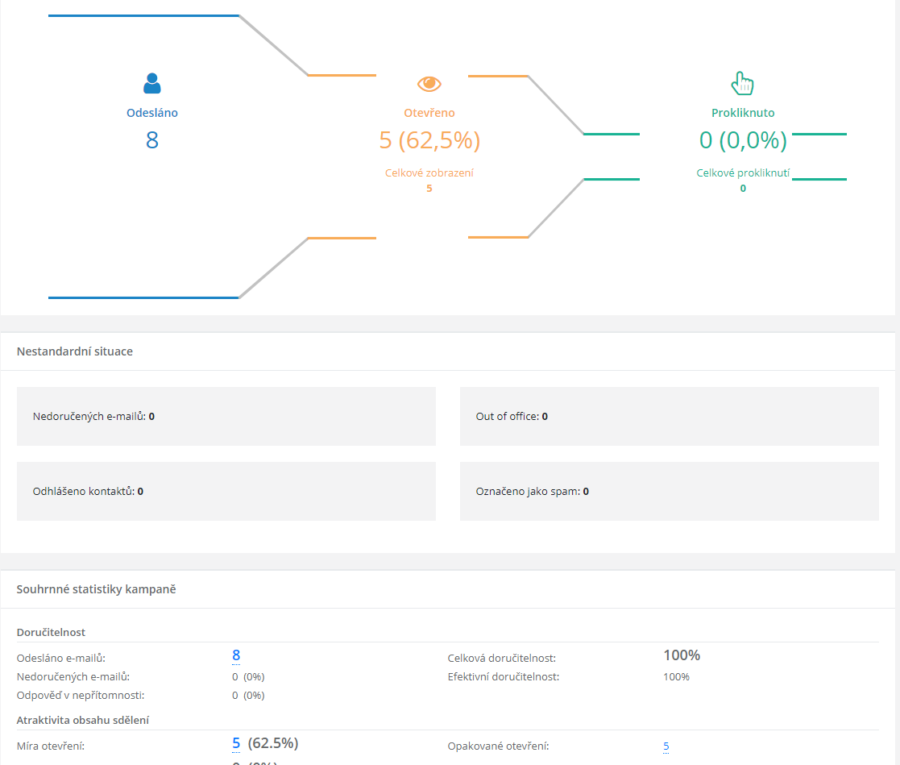Open the Opakované otevření link value 5
Viewport: 900px width, 765px height.
pos(666,746)
